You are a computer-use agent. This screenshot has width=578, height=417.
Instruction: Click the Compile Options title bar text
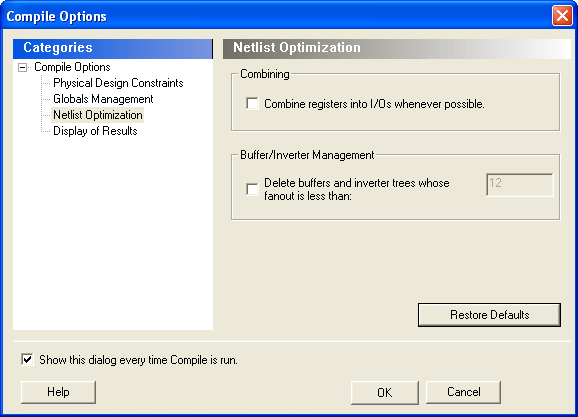[x=56, y=17]
